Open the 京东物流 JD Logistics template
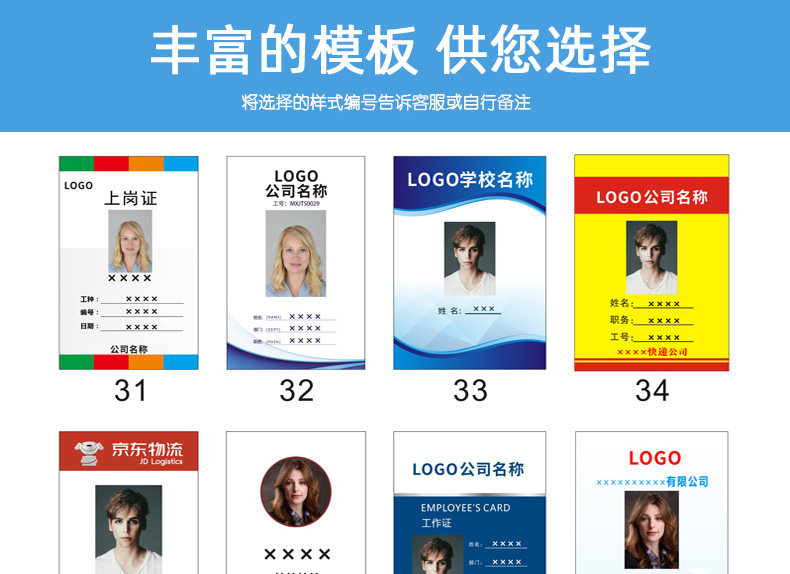This screenshot has height=574, width=790. tap(128, 502)
